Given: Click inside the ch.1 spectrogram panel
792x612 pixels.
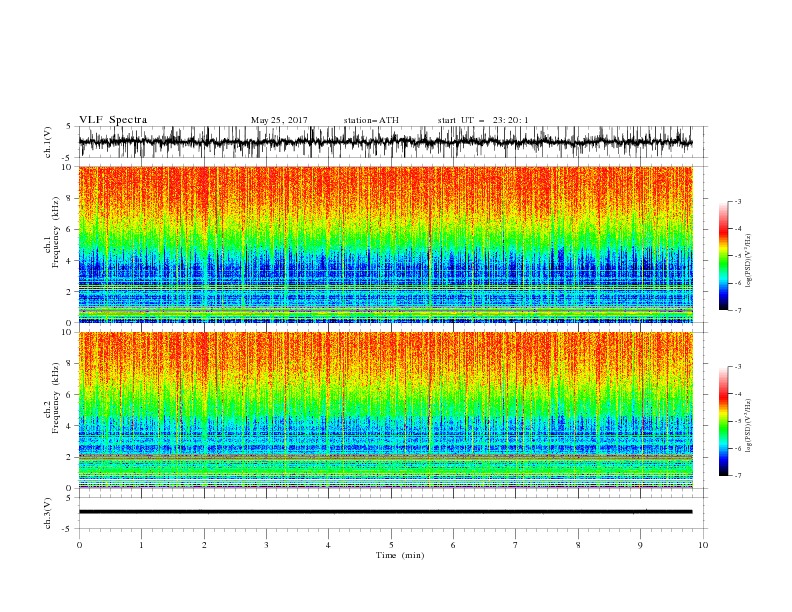Looking at the screenshot, I should point(385,244).
